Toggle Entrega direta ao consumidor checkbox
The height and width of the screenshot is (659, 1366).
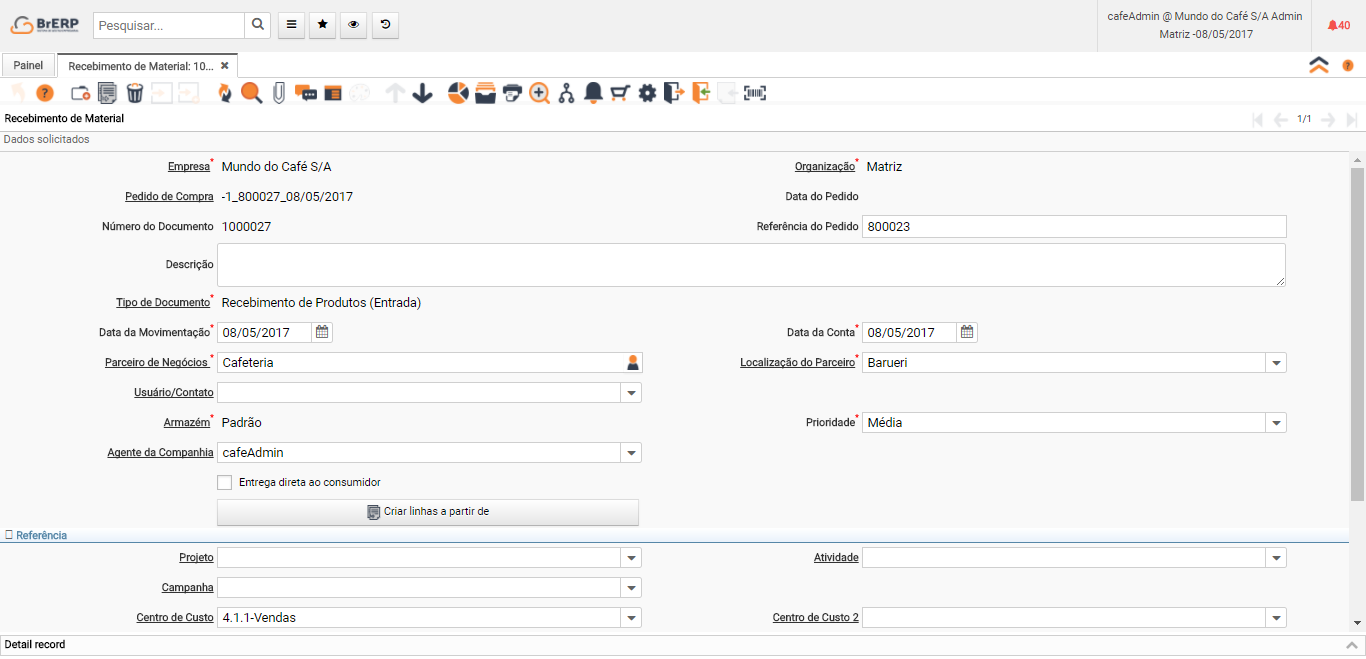coord(225,482)
